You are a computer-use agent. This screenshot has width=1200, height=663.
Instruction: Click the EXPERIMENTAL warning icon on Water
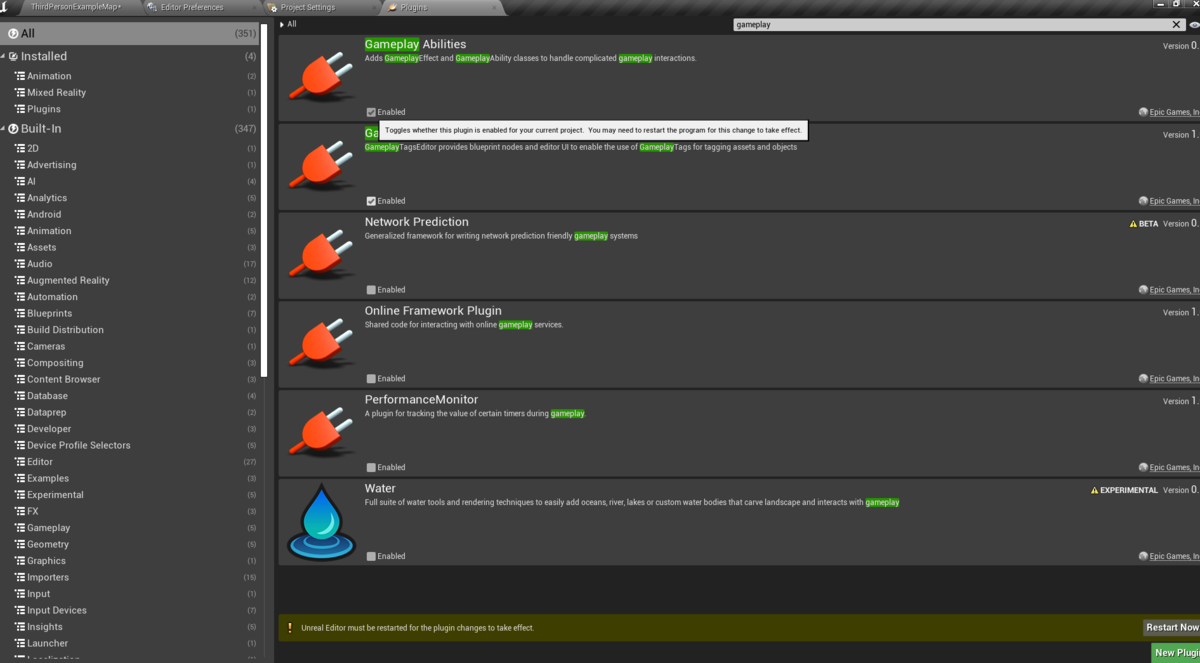(x=1095, y=490)
